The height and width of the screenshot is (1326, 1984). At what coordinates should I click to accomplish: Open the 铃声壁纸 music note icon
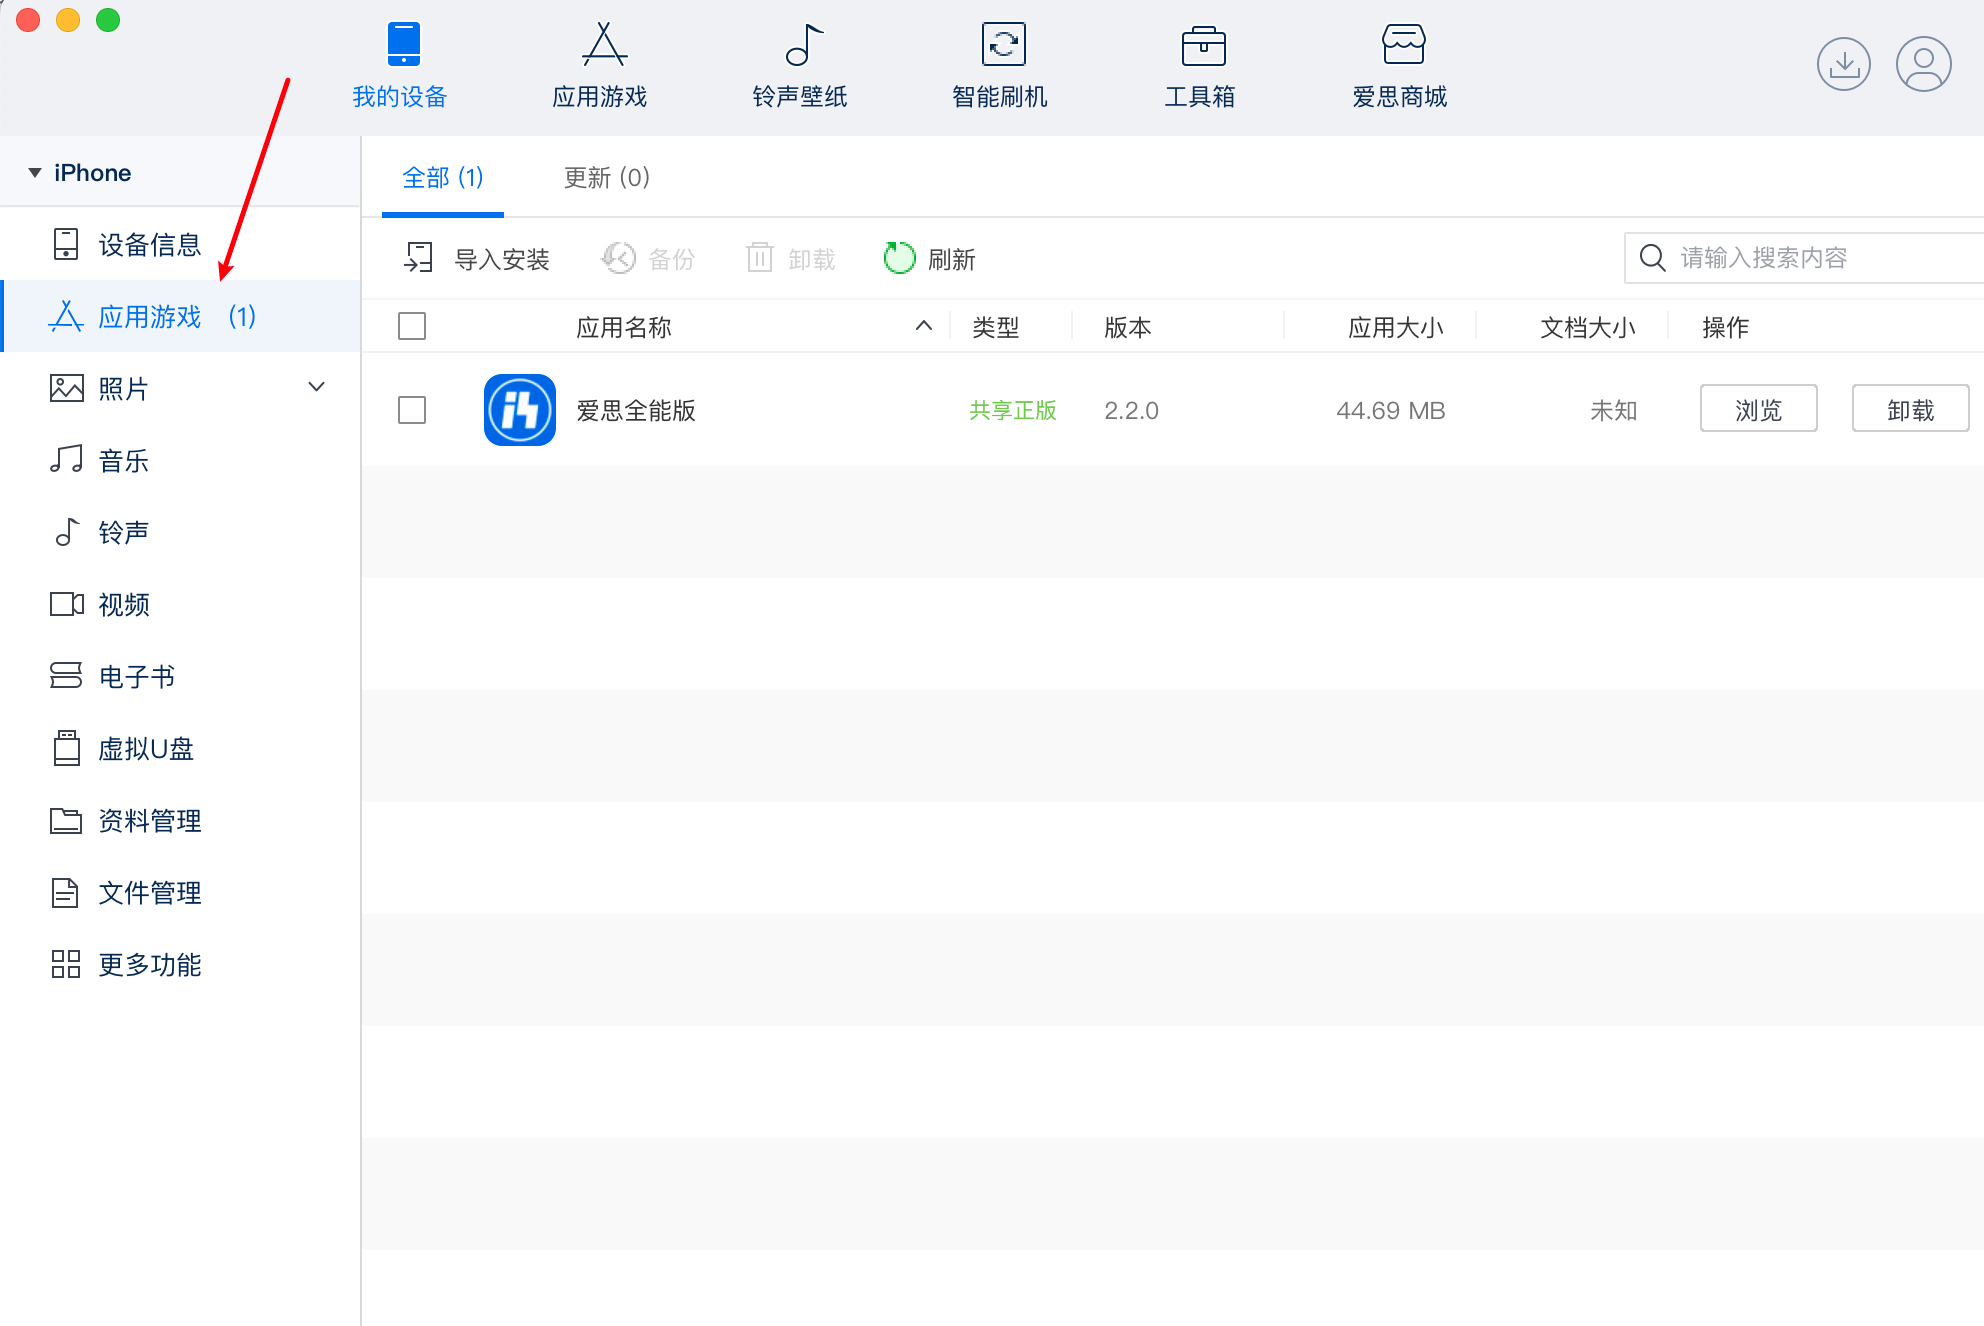click(x=804, y=44)
